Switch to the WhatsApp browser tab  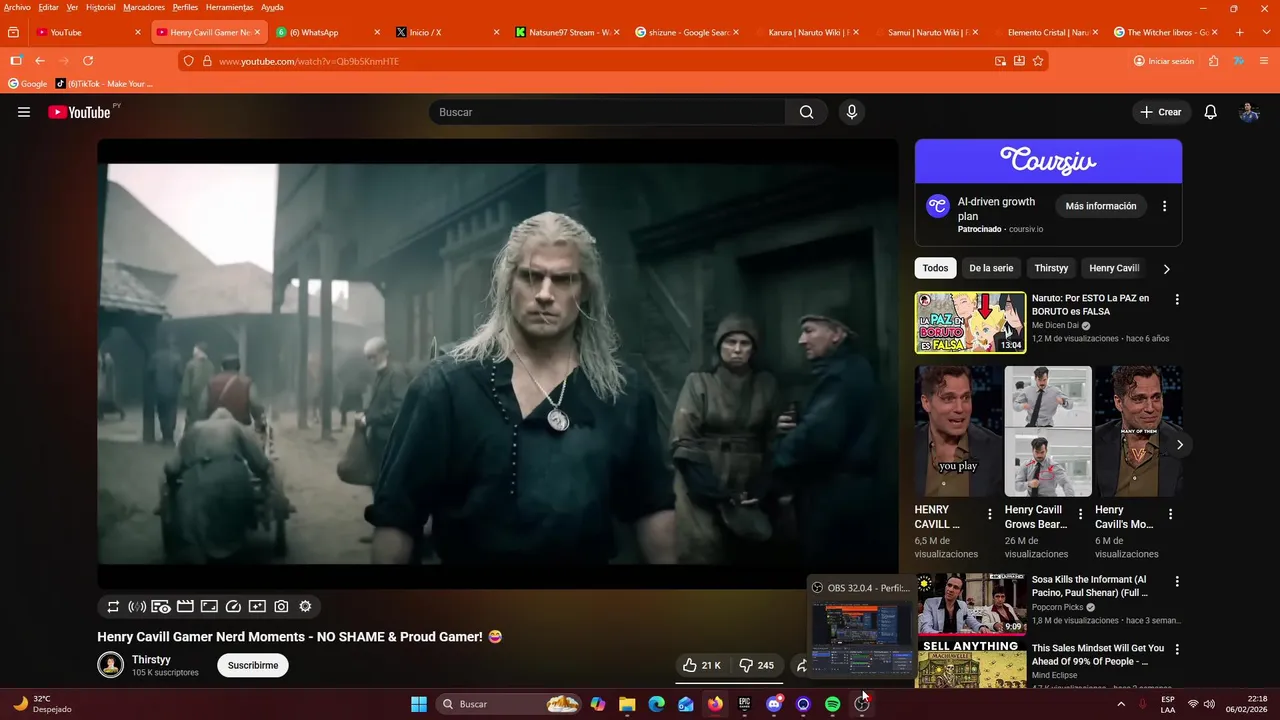point(327,32)
